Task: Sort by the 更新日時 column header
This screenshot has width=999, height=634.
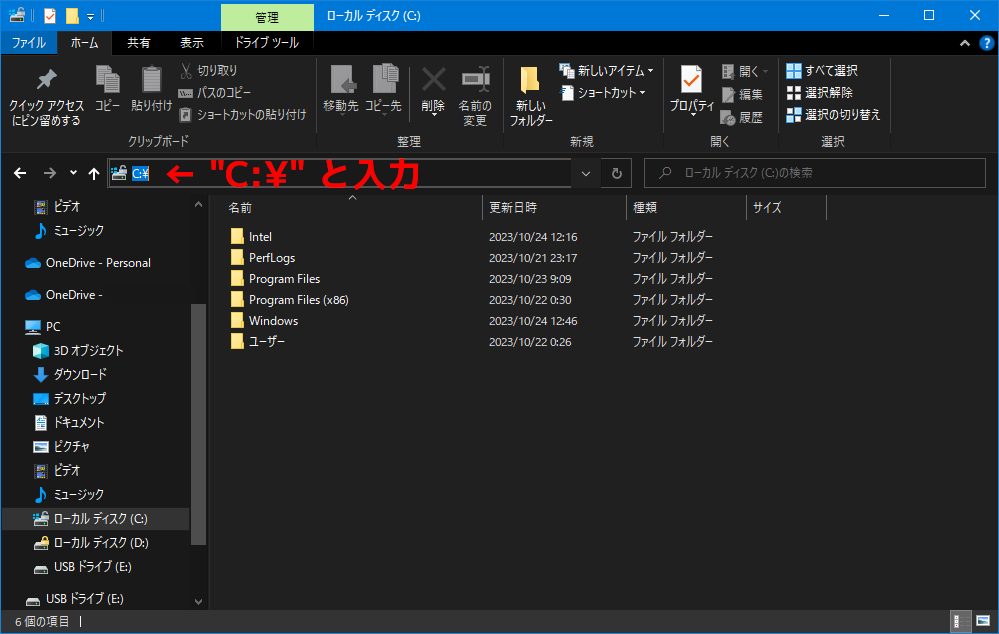Action: 554,208
